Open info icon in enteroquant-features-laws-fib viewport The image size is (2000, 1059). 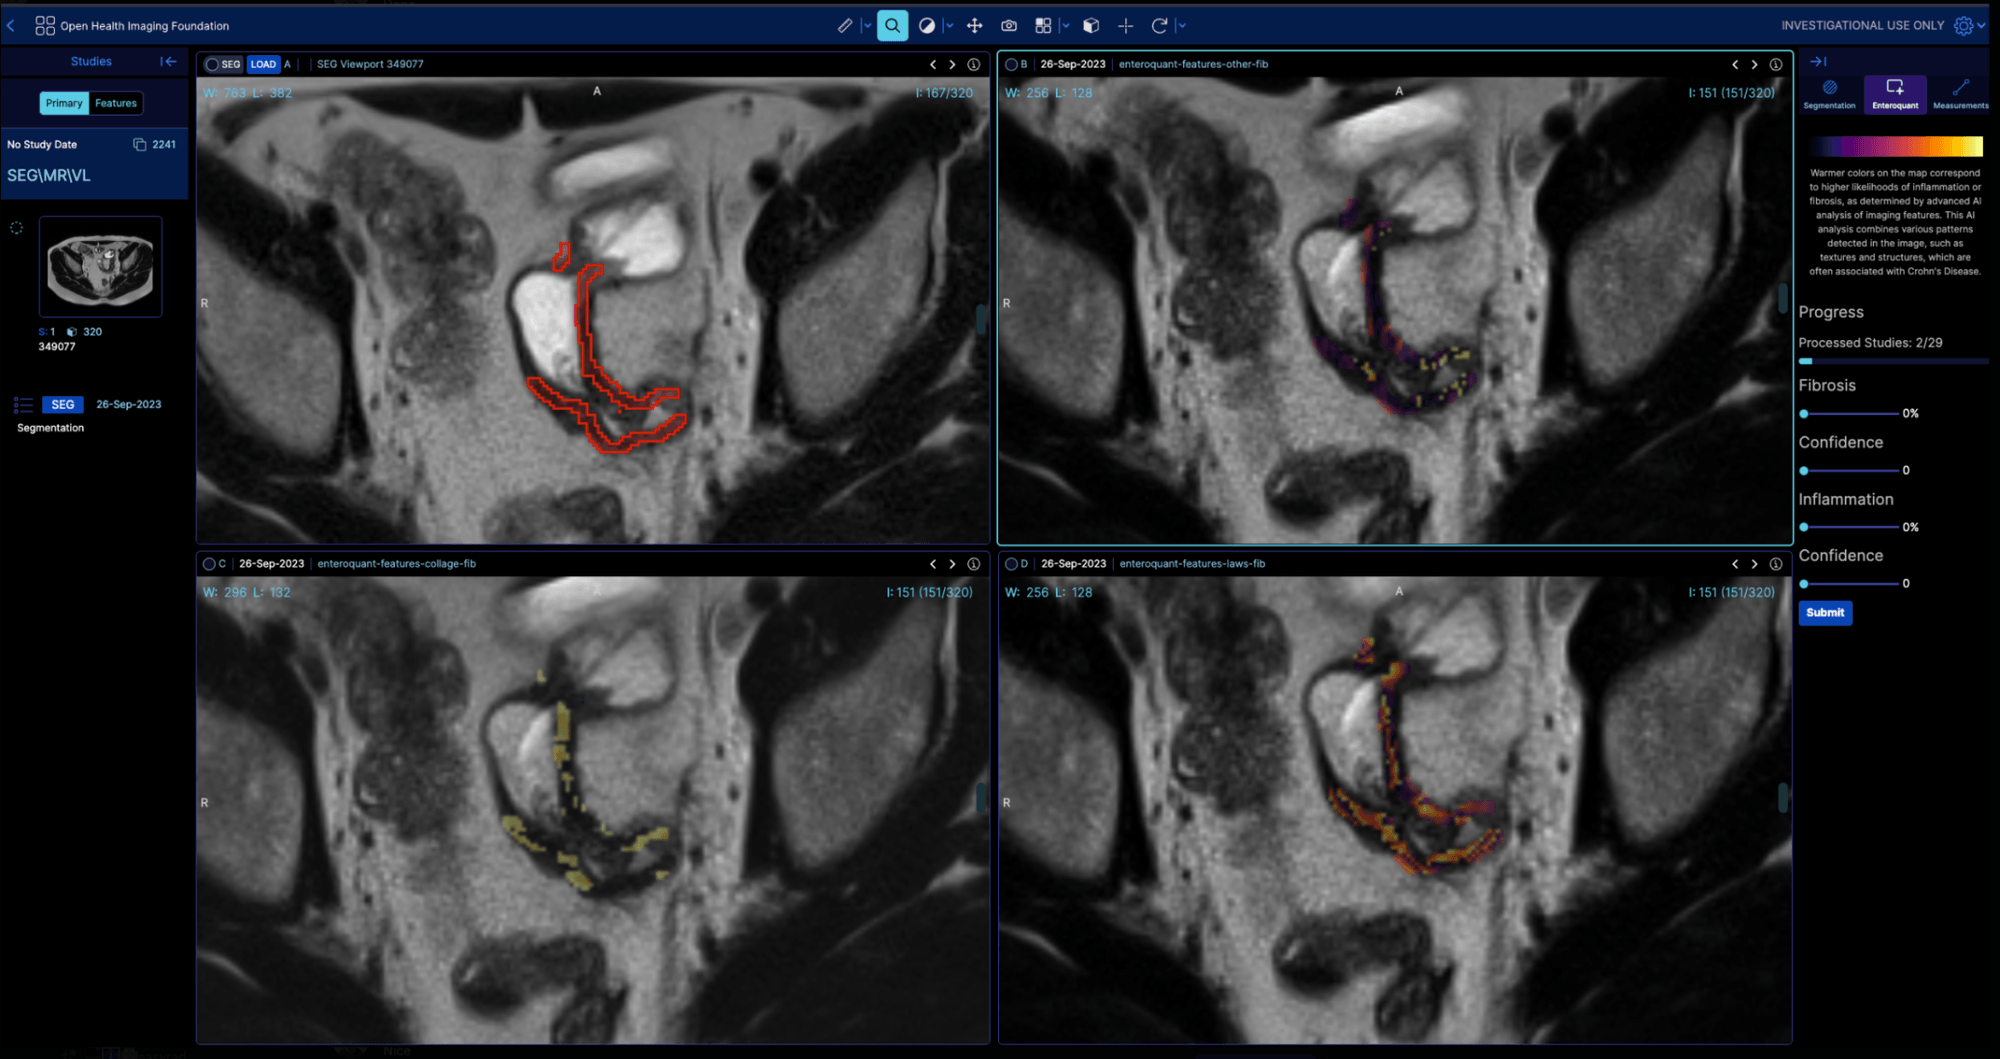pos(1775,564)
